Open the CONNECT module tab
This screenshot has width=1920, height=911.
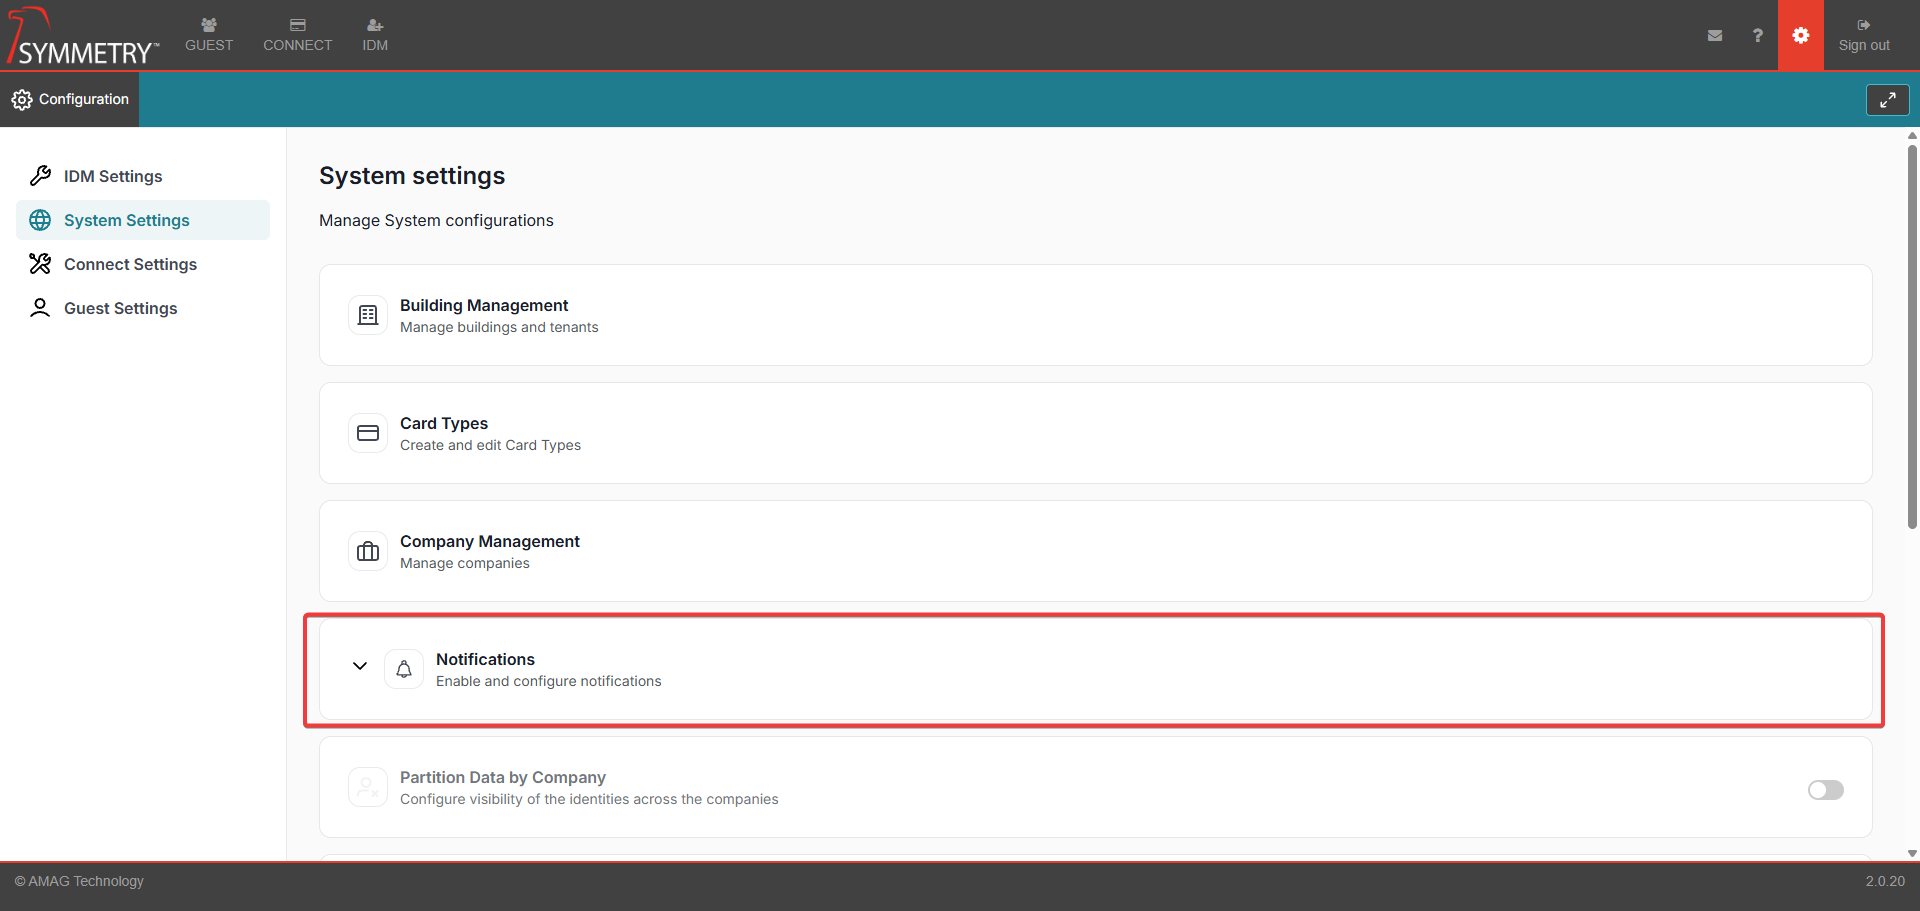[x=297, y=35]
